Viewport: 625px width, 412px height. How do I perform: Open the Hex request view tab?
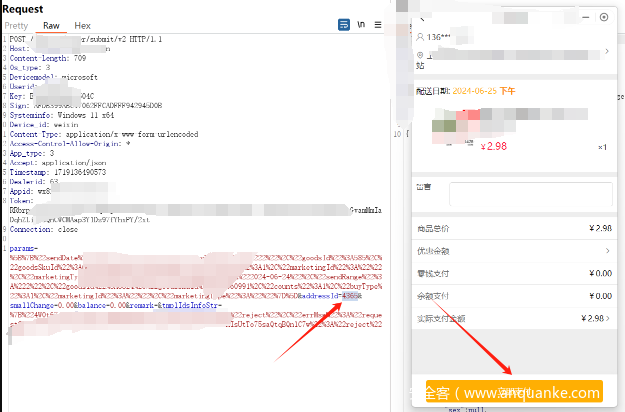(x=83, y=26)
